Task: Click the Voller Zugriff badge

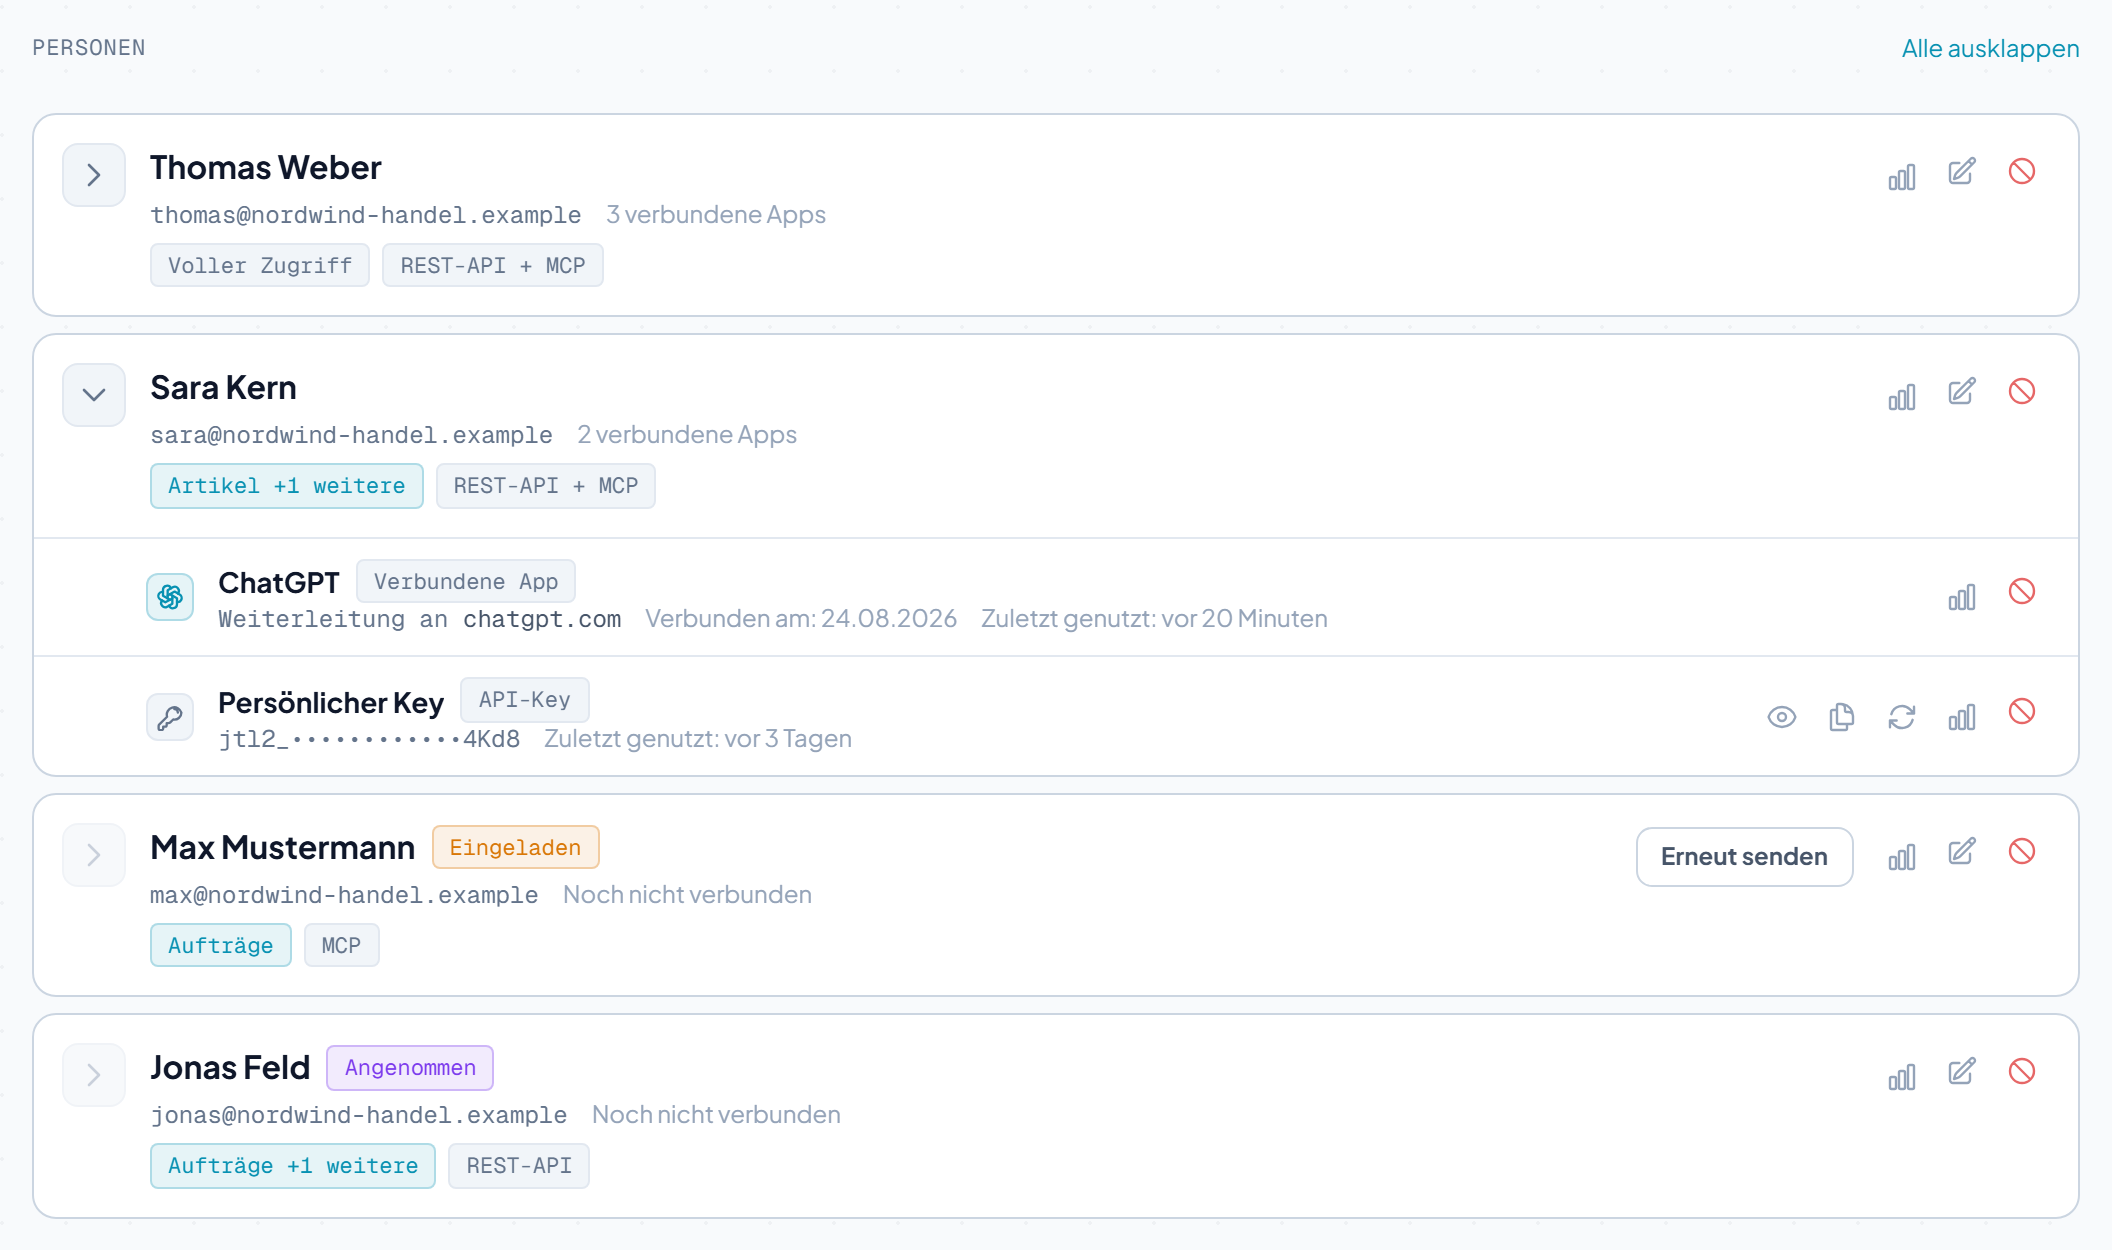Action: click(x=260, y=266)
